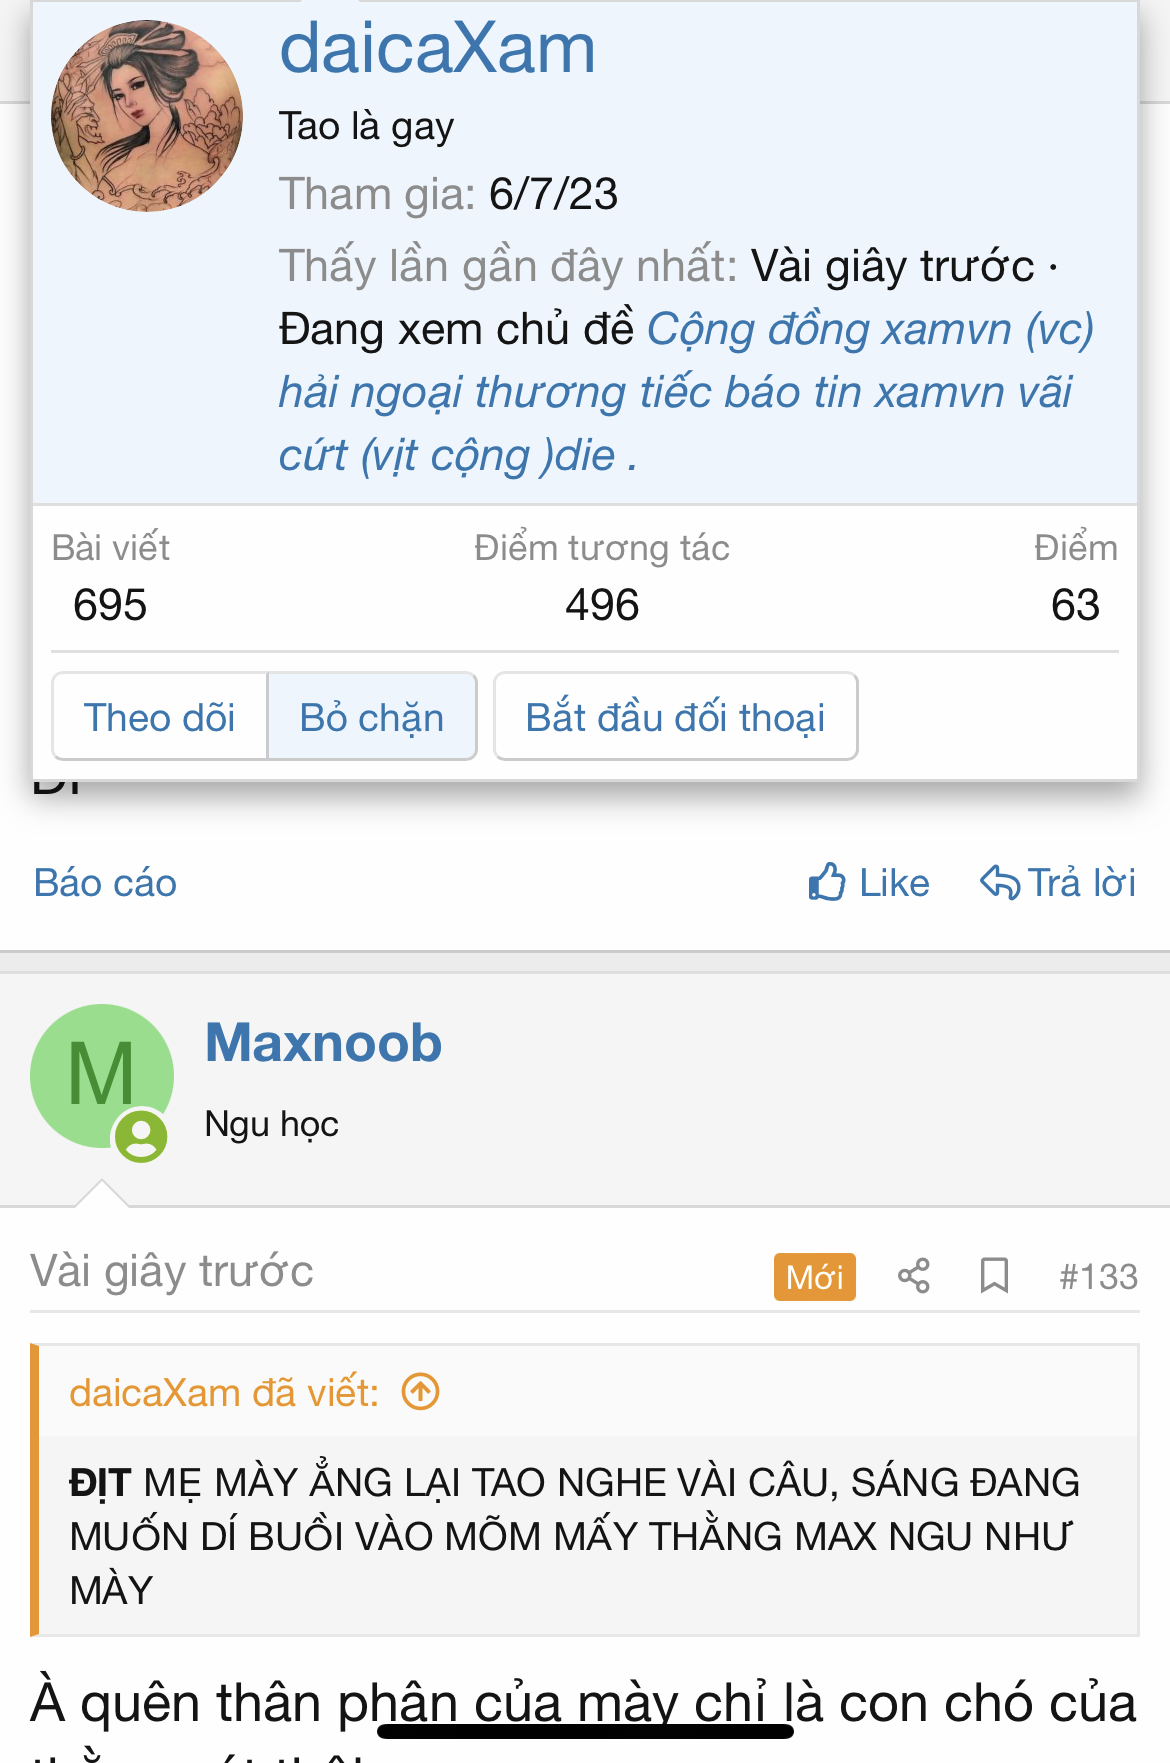Open post permalink #133
The width and height of the screenshot is (1170, 1763).
click(1098, 1277)
